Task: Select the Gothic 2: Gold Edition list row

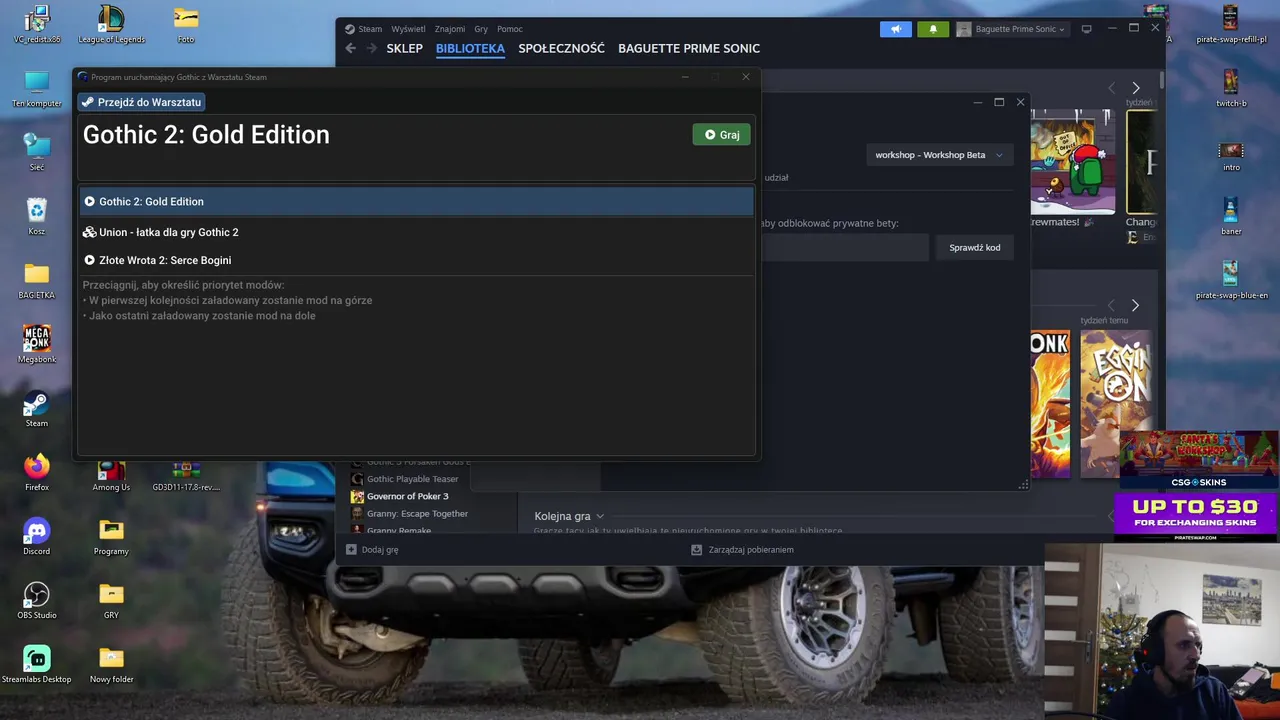Action: point(416,201)
